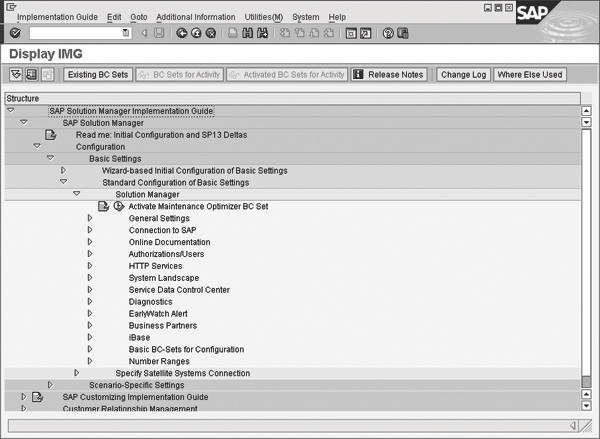600x439 pixels.
Task: Open the Edit menu
Action: point(114,17)
